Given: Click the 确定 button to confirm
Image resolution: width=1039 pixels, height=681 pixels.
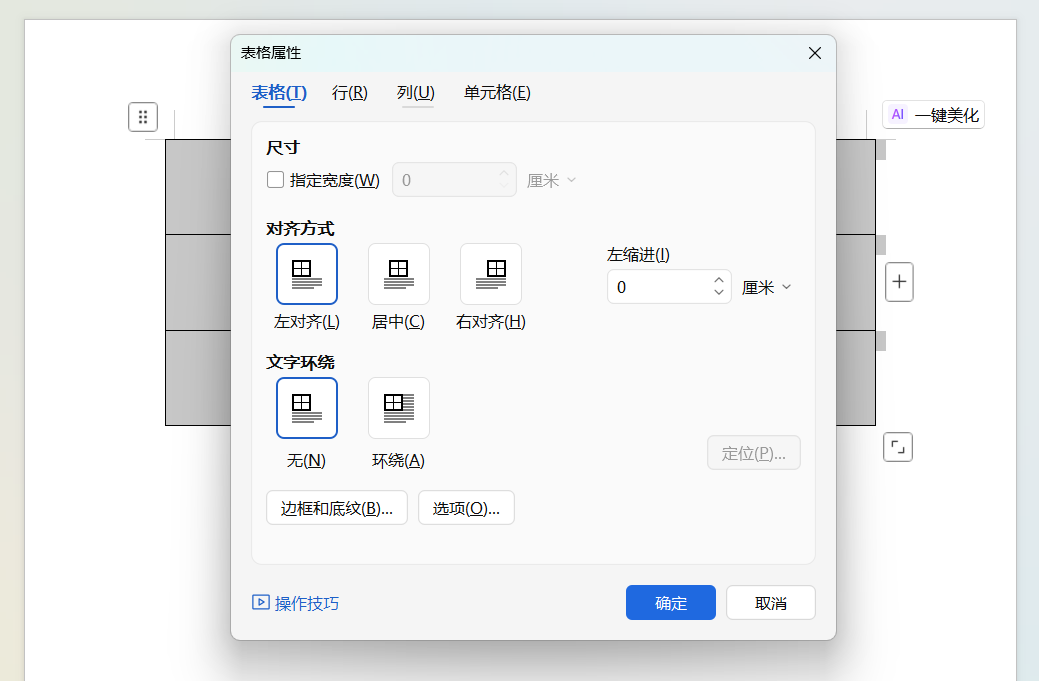Looking at the screenshot, I should [x=670, y=602].
